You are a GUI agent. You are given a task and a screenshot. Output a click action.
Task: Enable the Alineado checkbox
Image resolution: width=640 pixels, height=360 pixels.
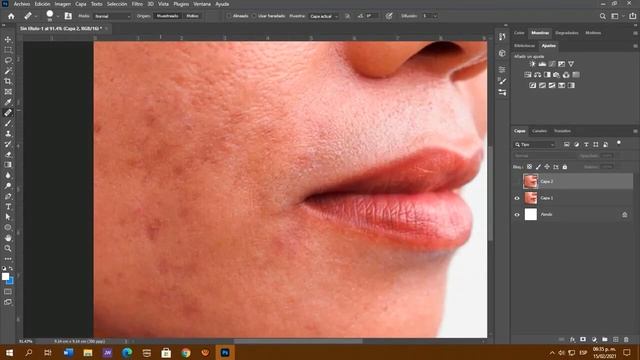coord(229,16)
